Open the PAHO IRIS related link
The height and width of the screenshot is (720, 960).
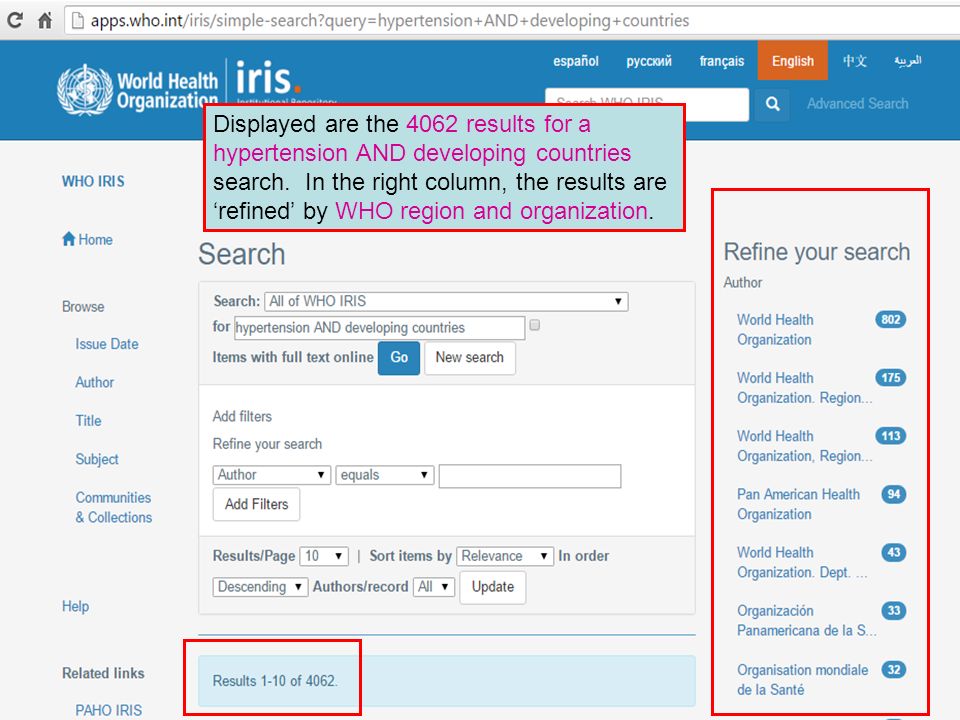[x=108, y=710]
